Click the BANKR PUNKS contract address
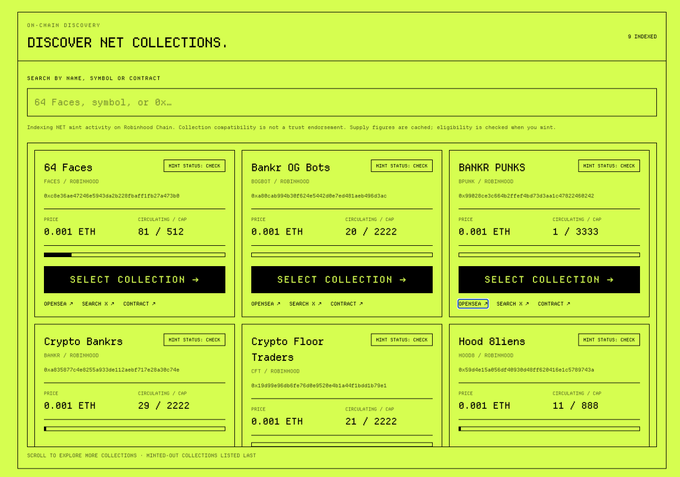680x477 pixels. (526, 196)
